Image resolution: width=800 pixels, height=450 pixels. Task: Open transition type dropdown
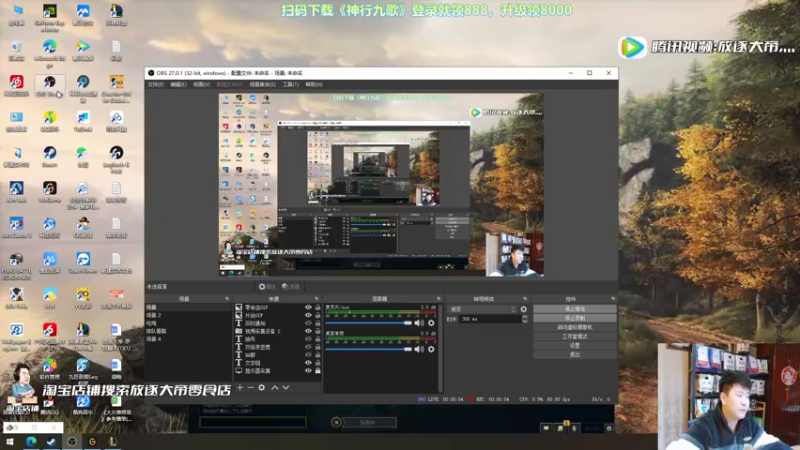pos(483,309)
